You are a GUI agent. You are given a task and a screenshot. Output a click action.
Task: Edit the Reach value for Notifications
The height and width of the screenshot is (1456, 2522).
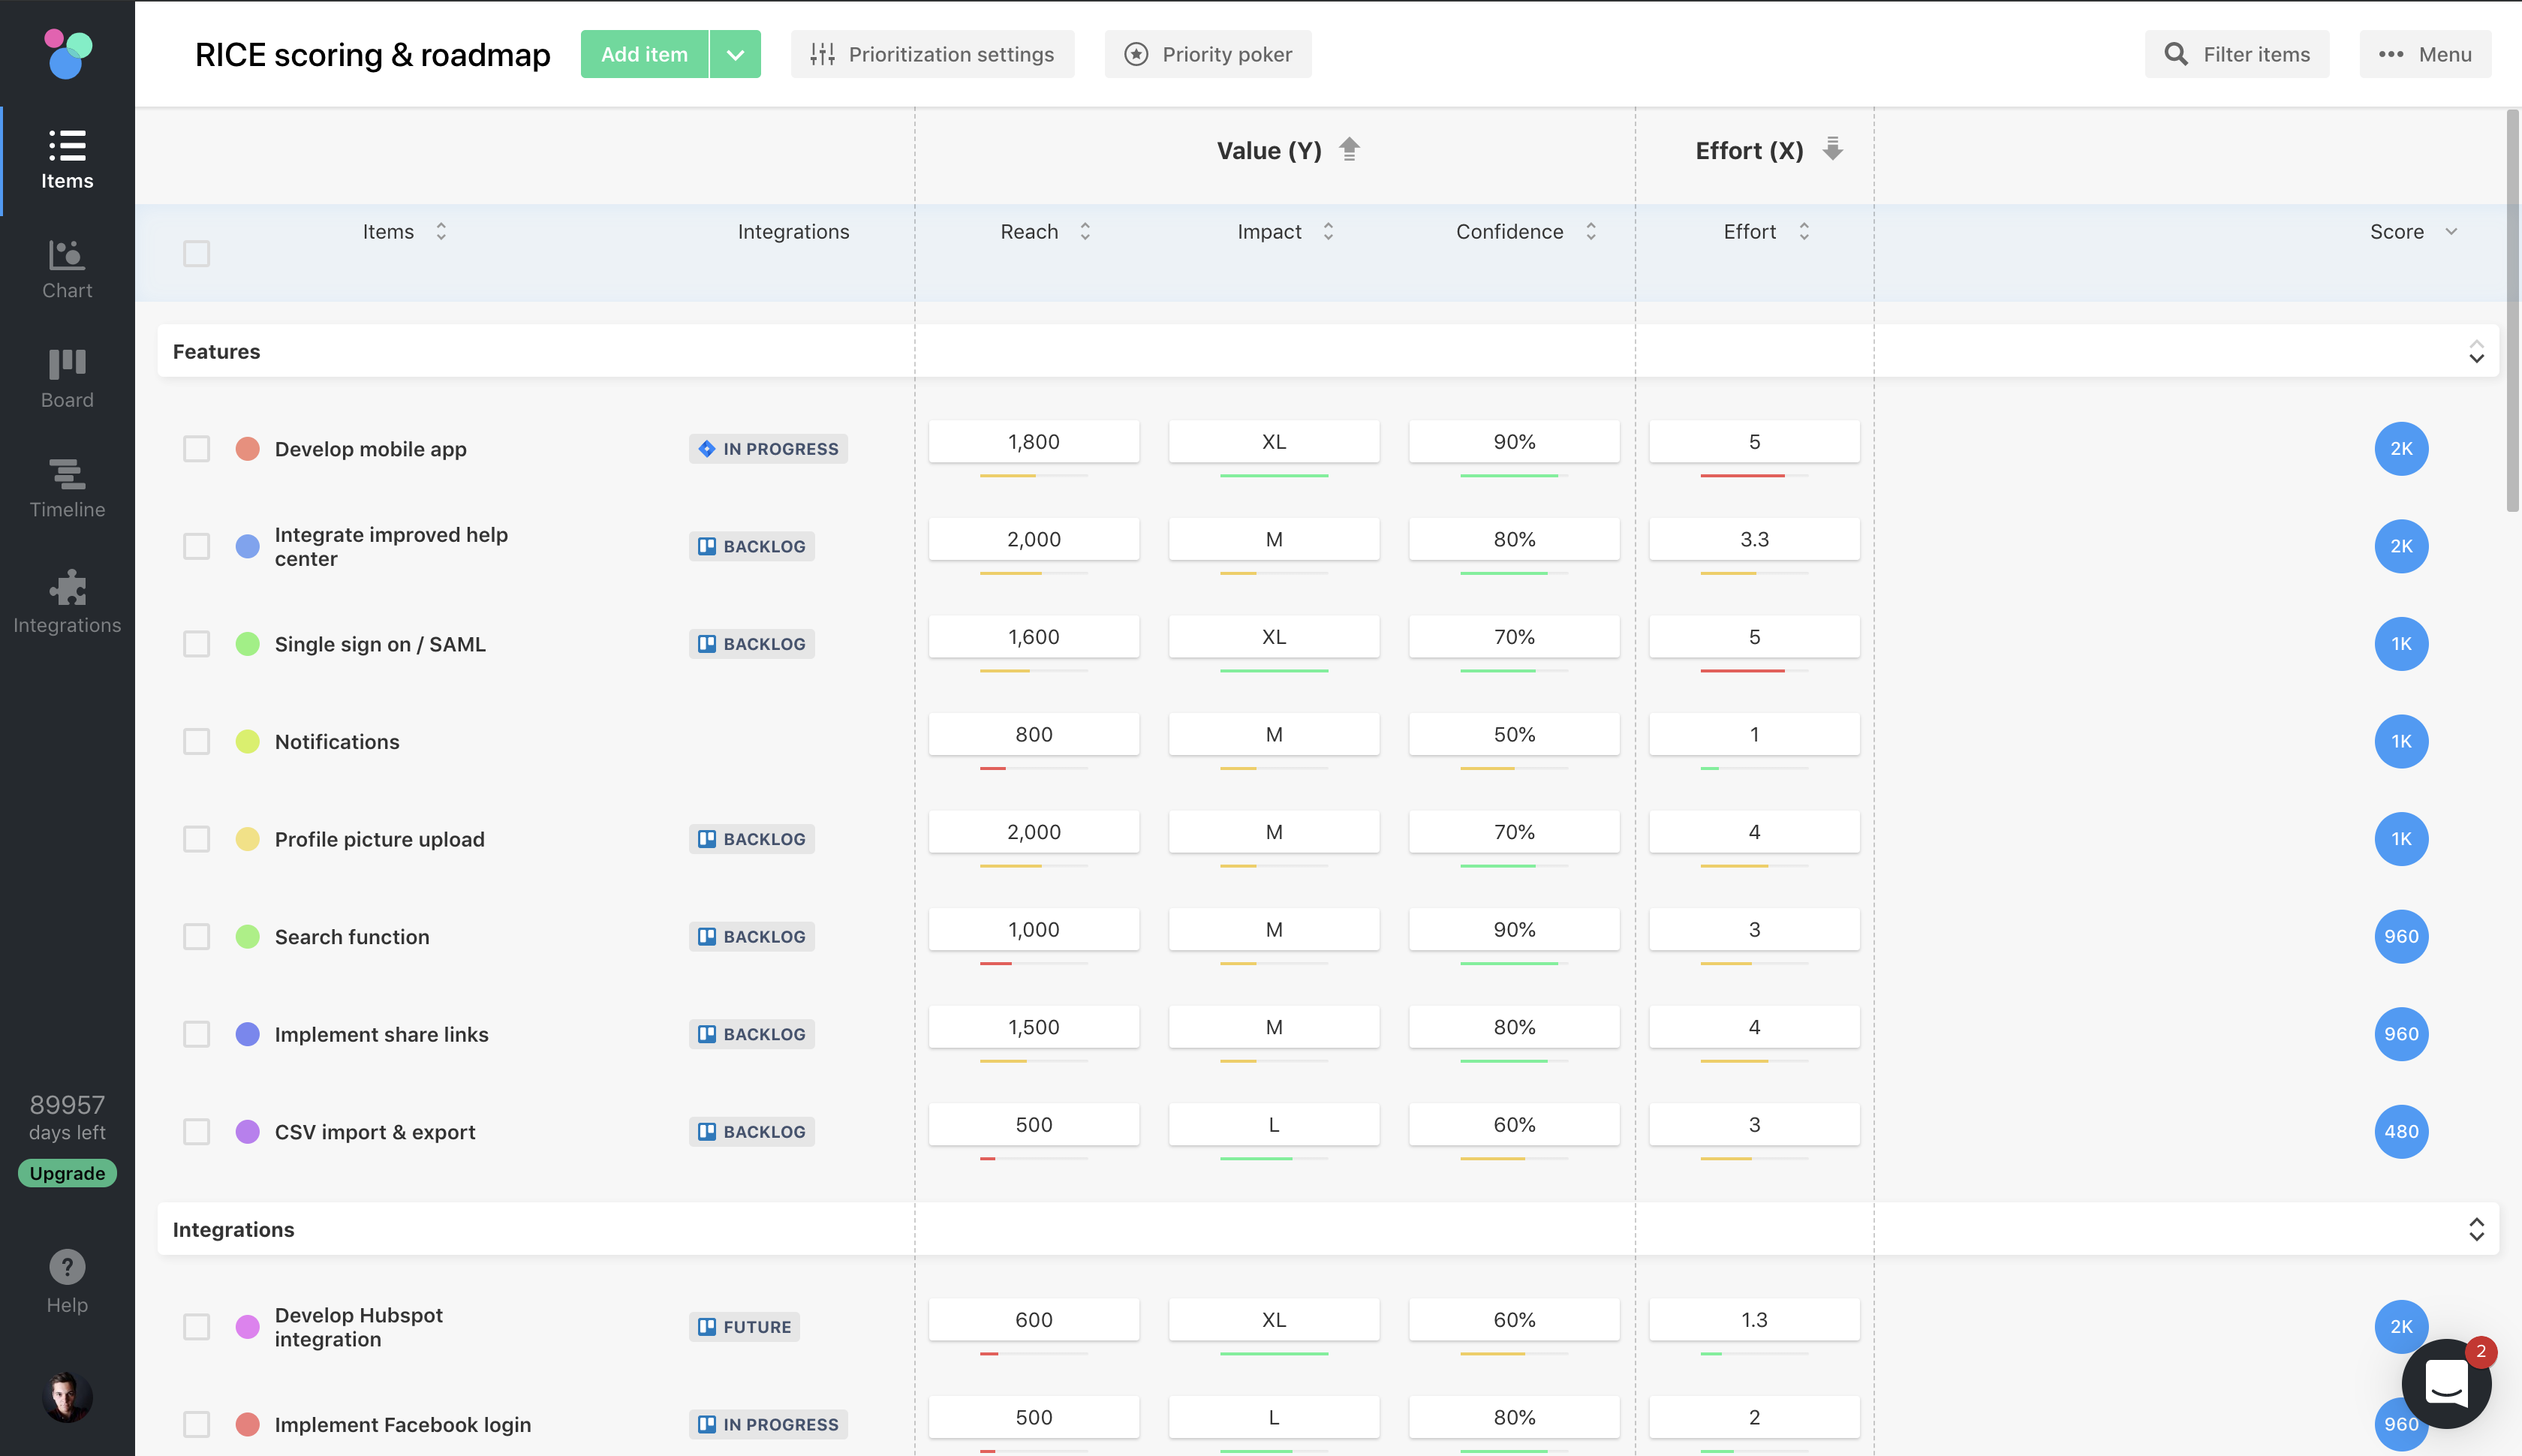[x=1033, y=733]
